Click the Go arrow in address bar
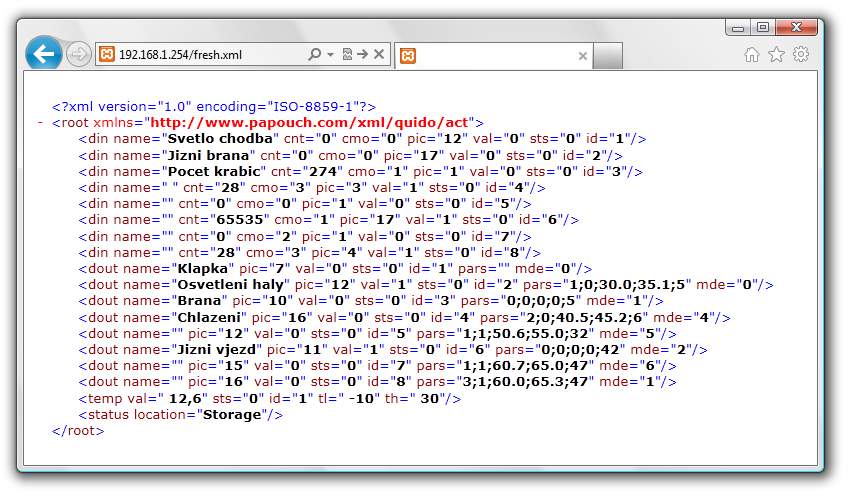 [x=363, y=54]
